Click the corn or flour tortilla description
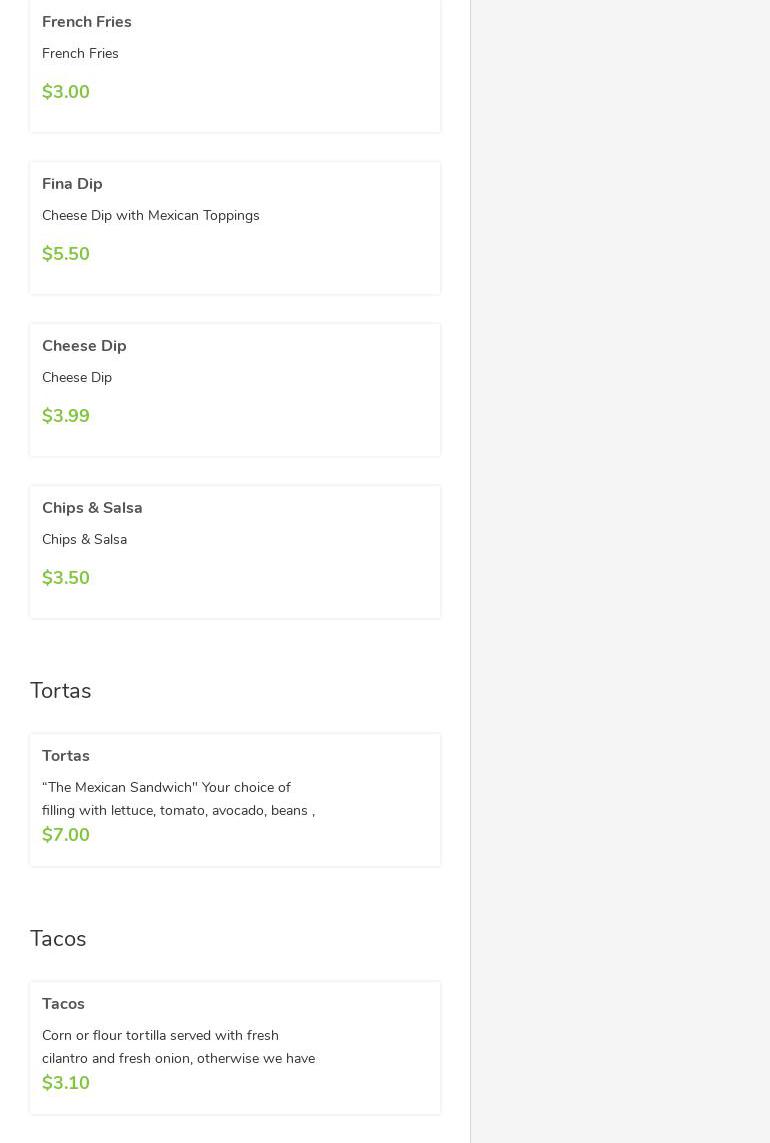 (x=178, y=1047)
